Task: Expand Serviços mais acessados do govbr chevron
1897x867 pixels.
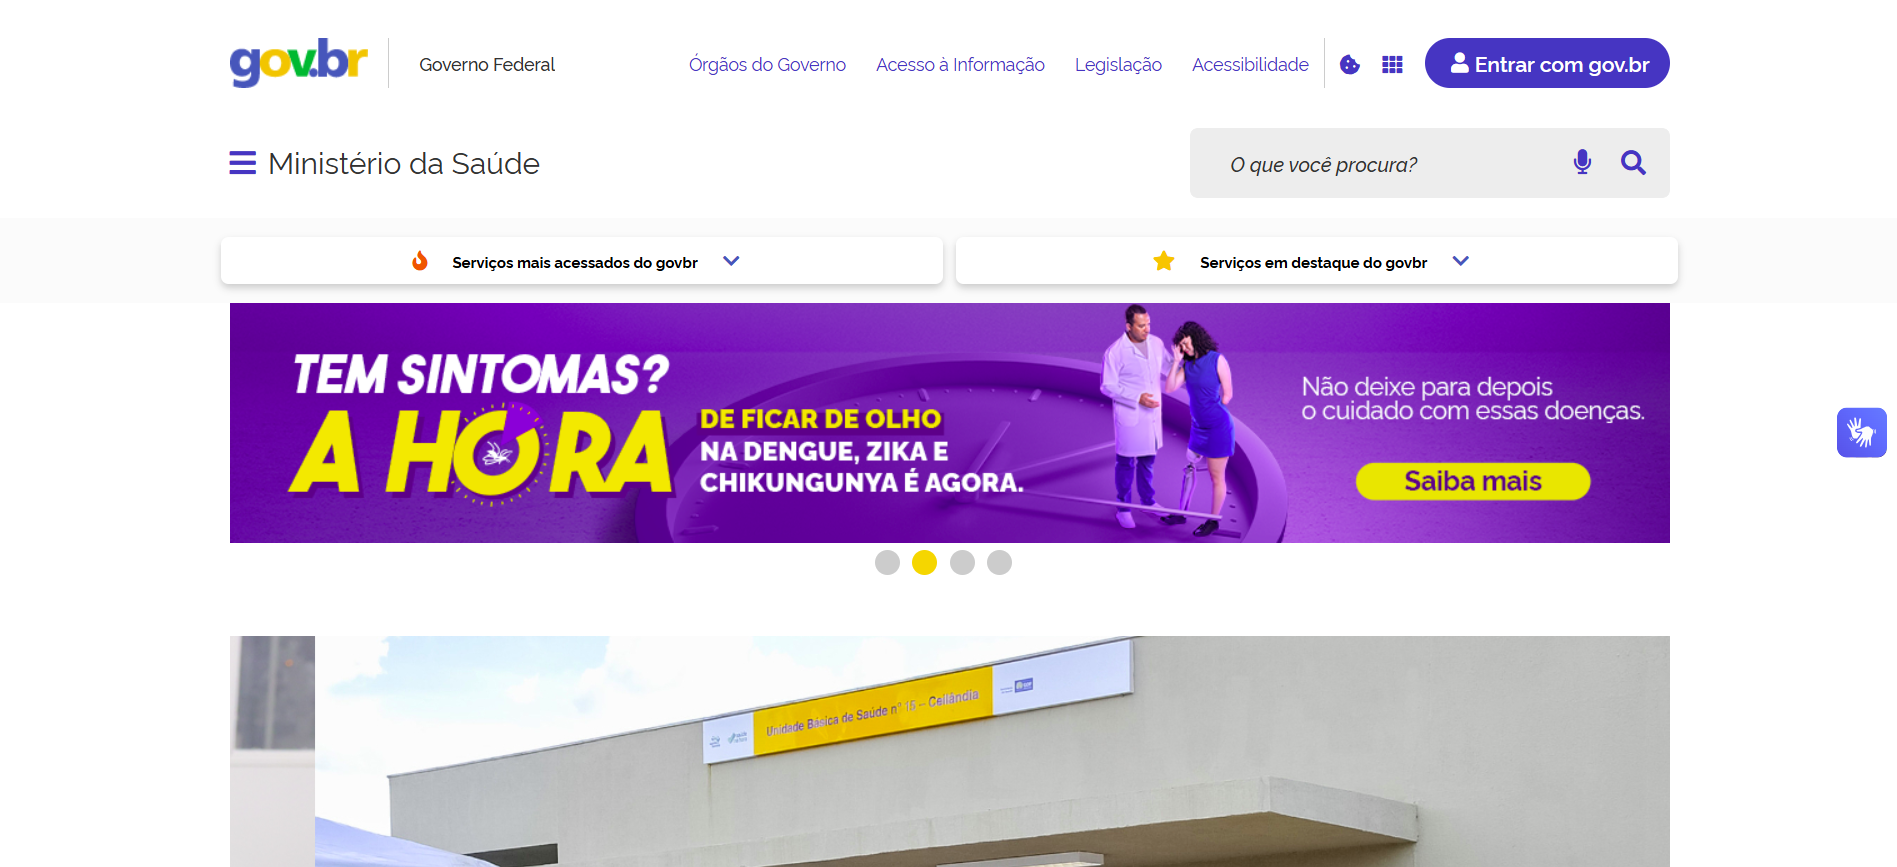Action: (x=731, y=261)
